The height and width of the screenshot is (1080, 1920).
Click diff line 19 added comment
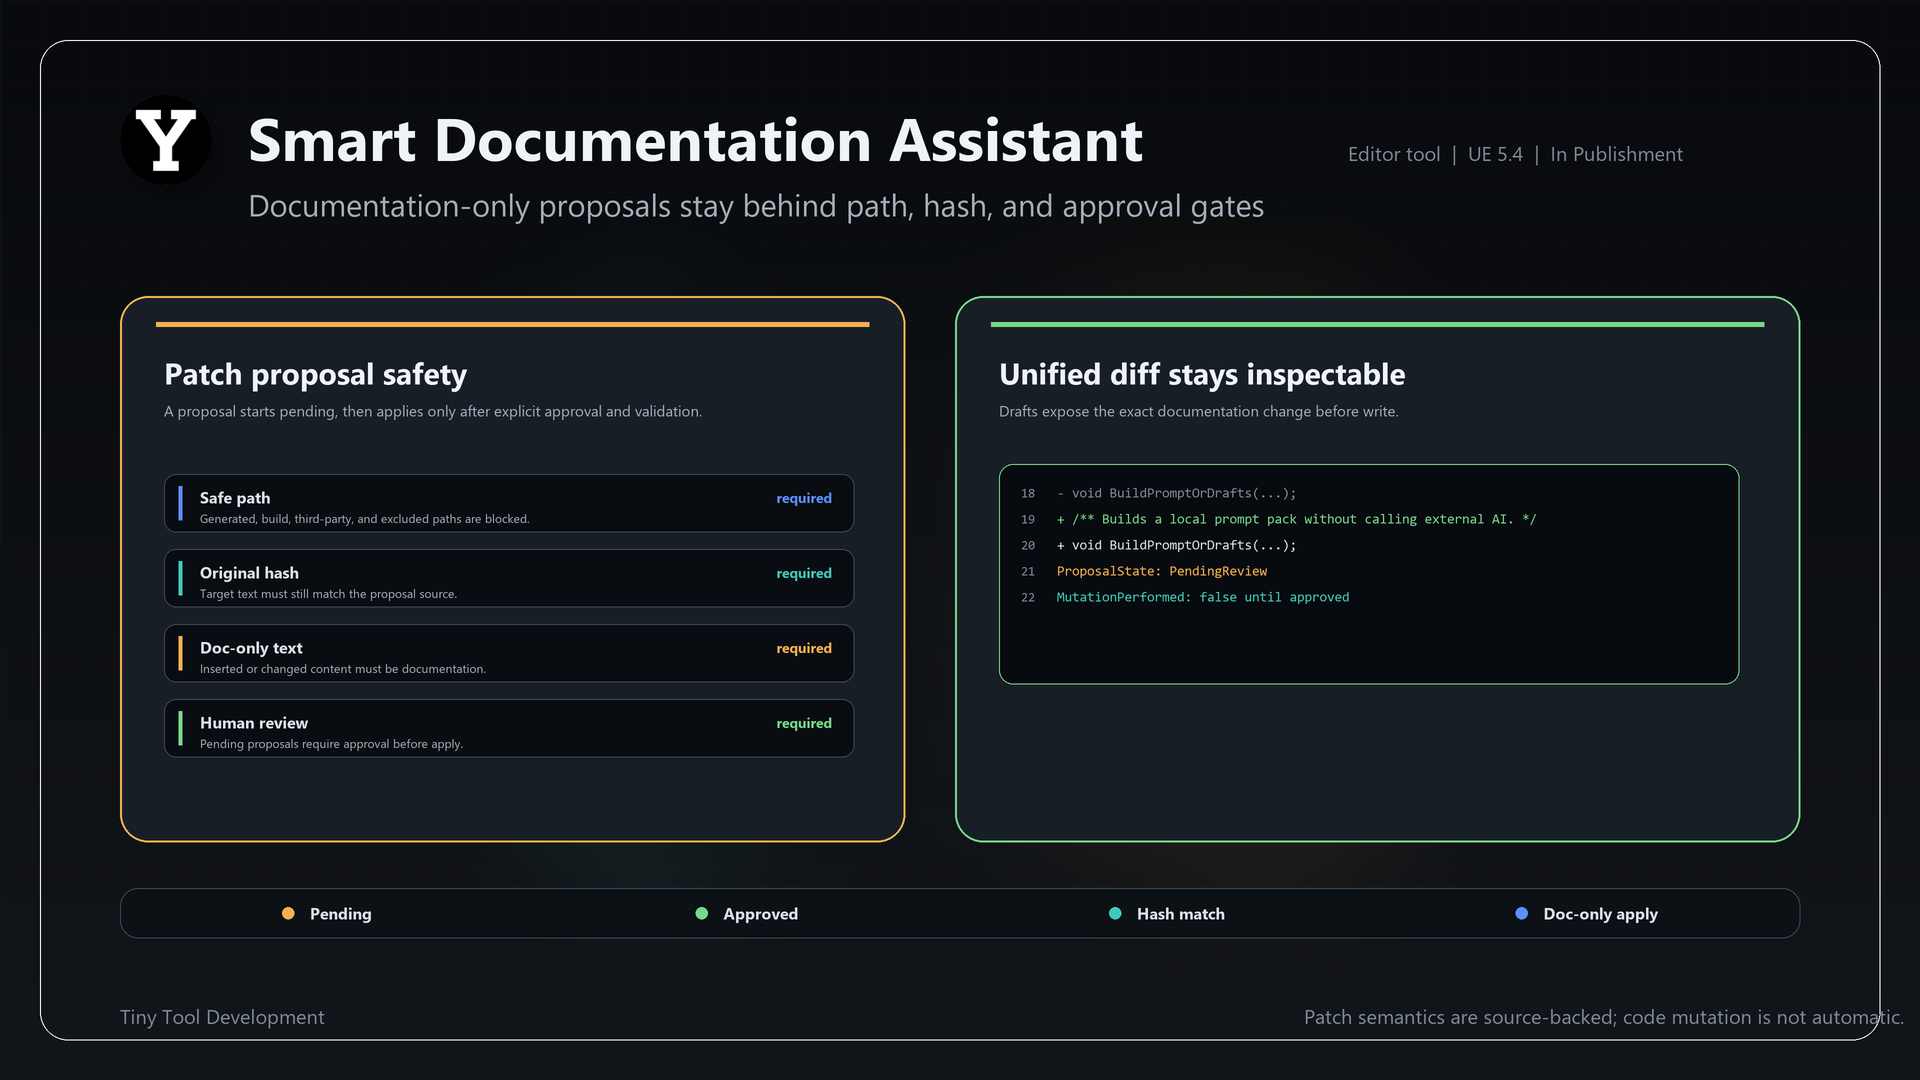tap(1296, 519)
